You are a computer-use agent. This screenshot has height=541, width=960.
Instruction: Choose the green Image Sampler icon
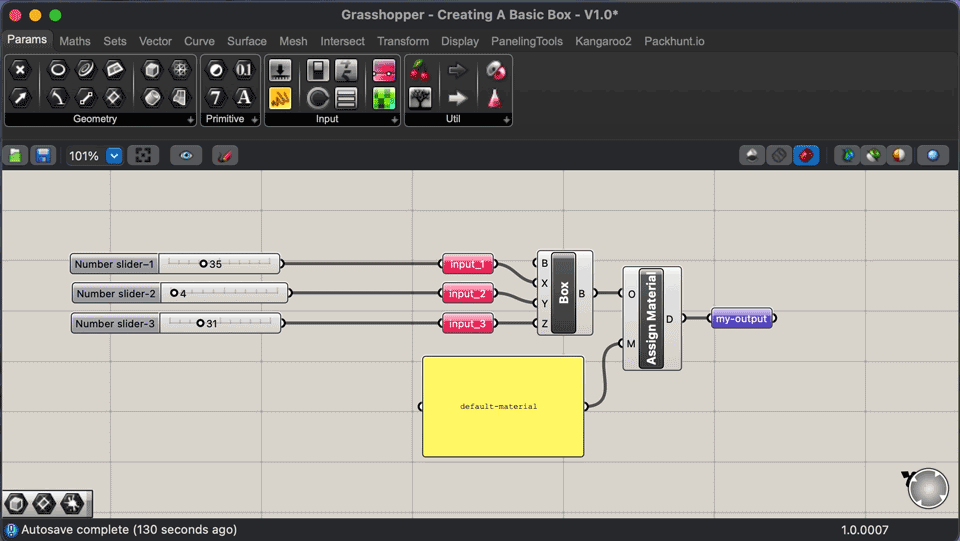click(384, 98)
